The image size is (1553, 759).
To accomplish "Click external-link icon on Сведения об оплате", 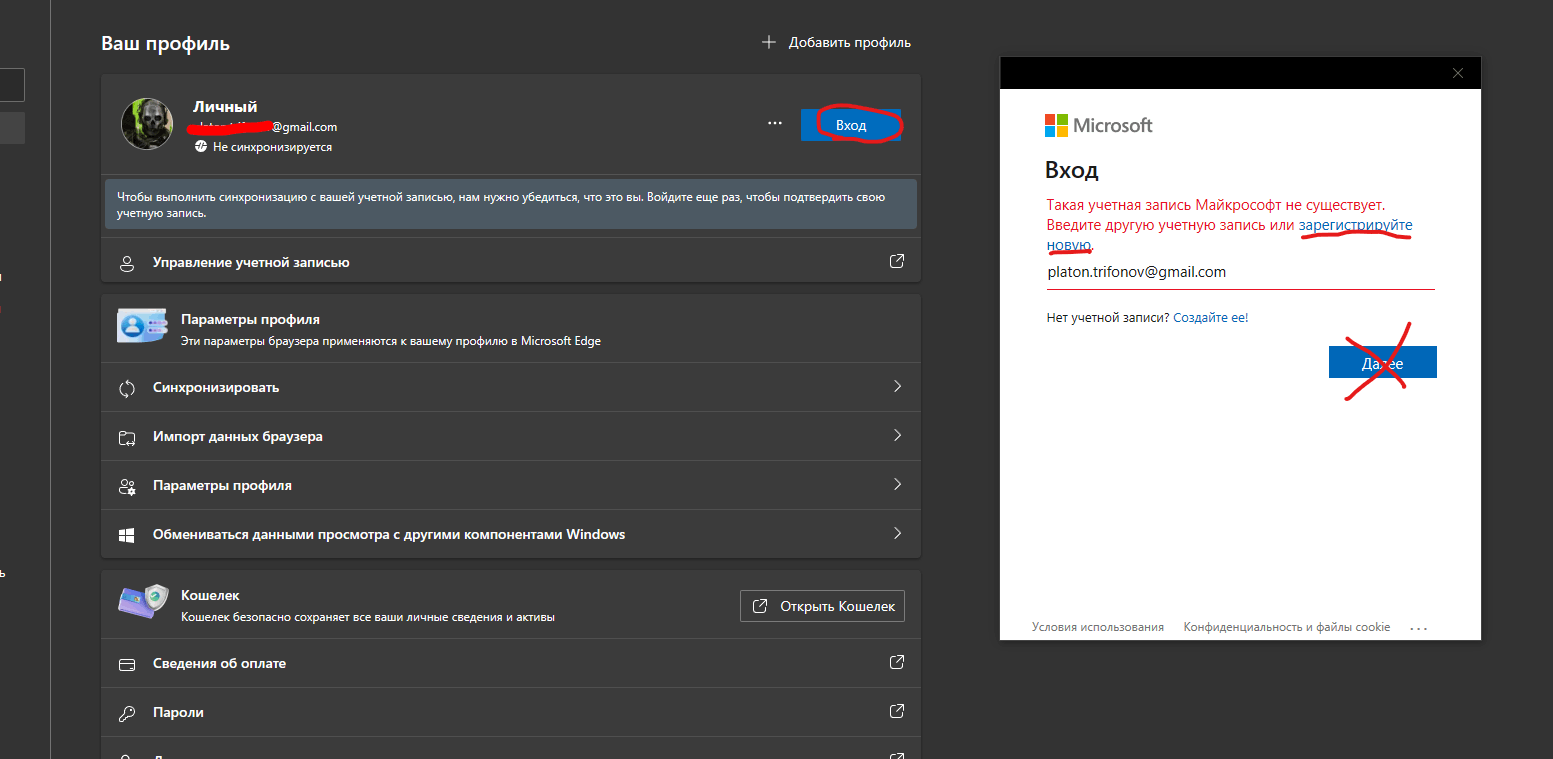I will 897,662.
